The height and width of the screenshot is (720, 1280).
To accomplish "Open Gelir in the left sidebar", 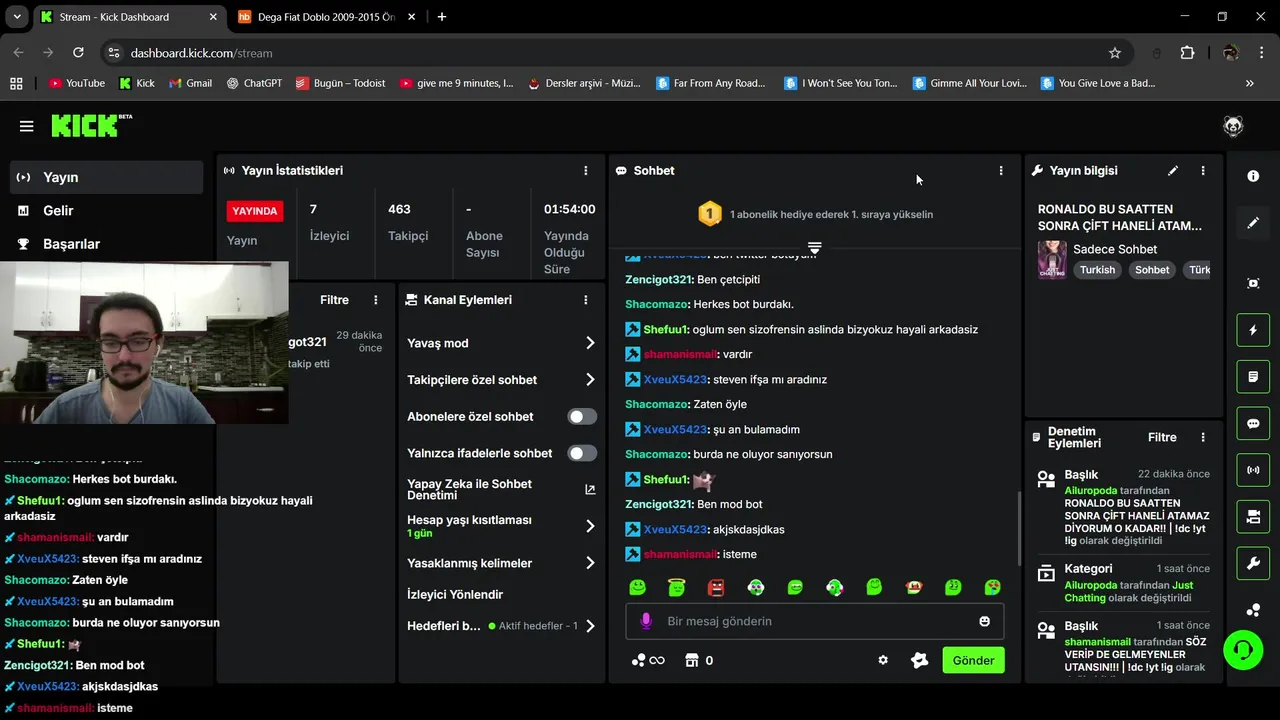I will coord(106,210).
